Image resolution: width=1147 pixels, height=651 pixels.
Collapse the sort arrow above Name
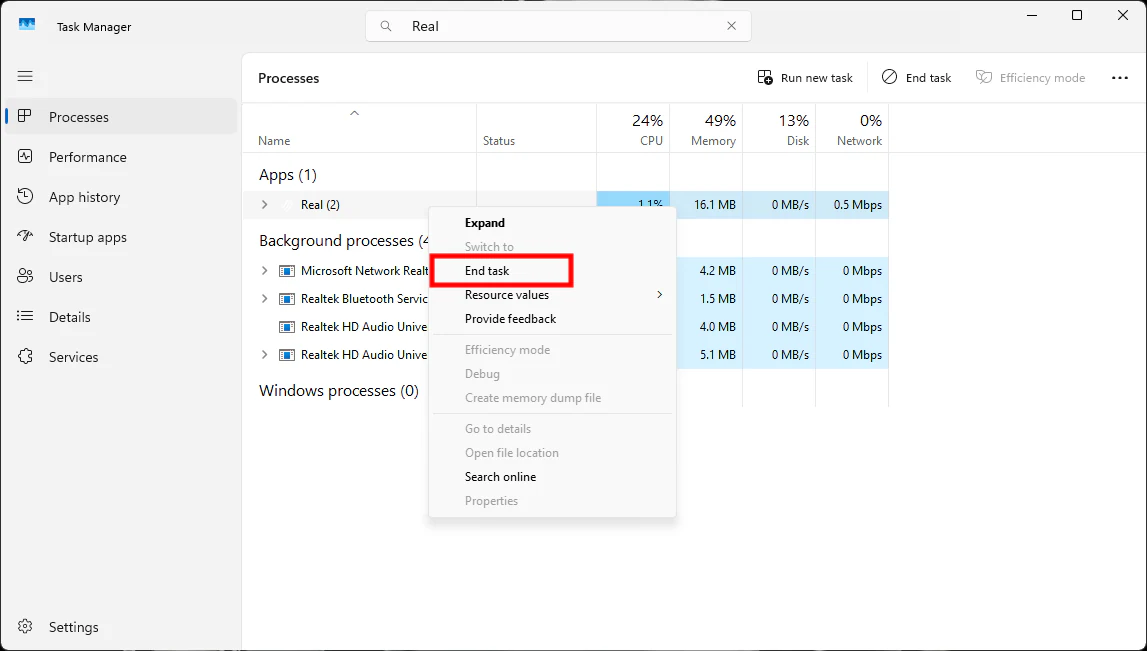click(354, 113)
